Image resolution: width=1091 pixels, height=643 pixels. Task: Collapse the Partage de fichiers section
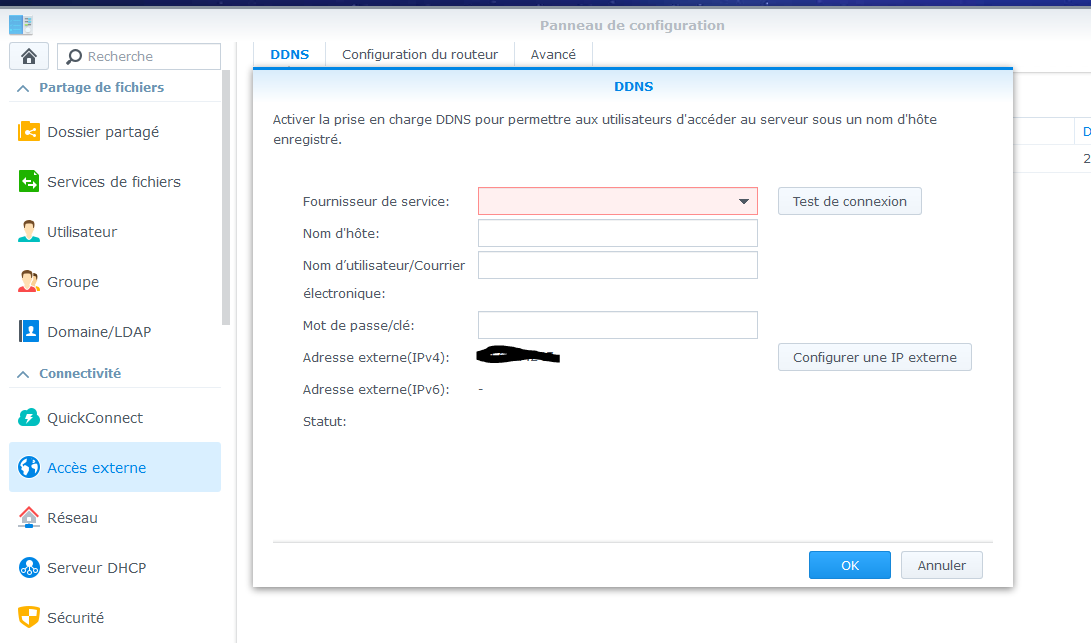[23, 88]
